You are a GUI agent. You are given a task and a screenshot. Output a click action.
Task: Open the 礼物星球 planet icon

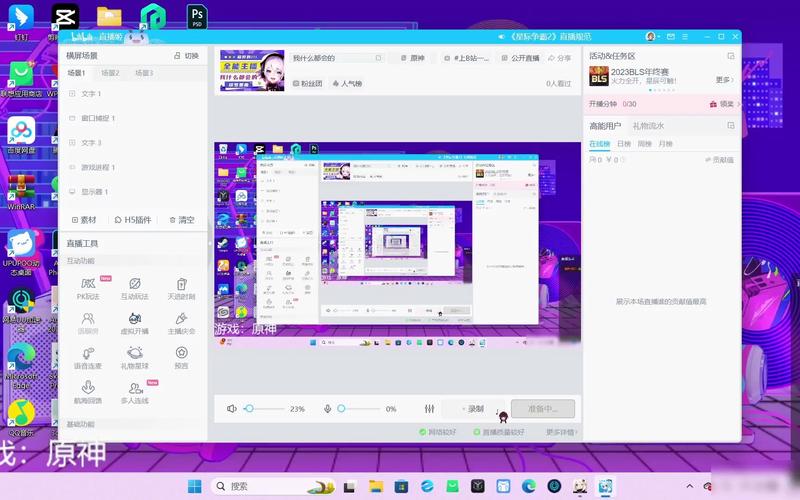(134, 358)
